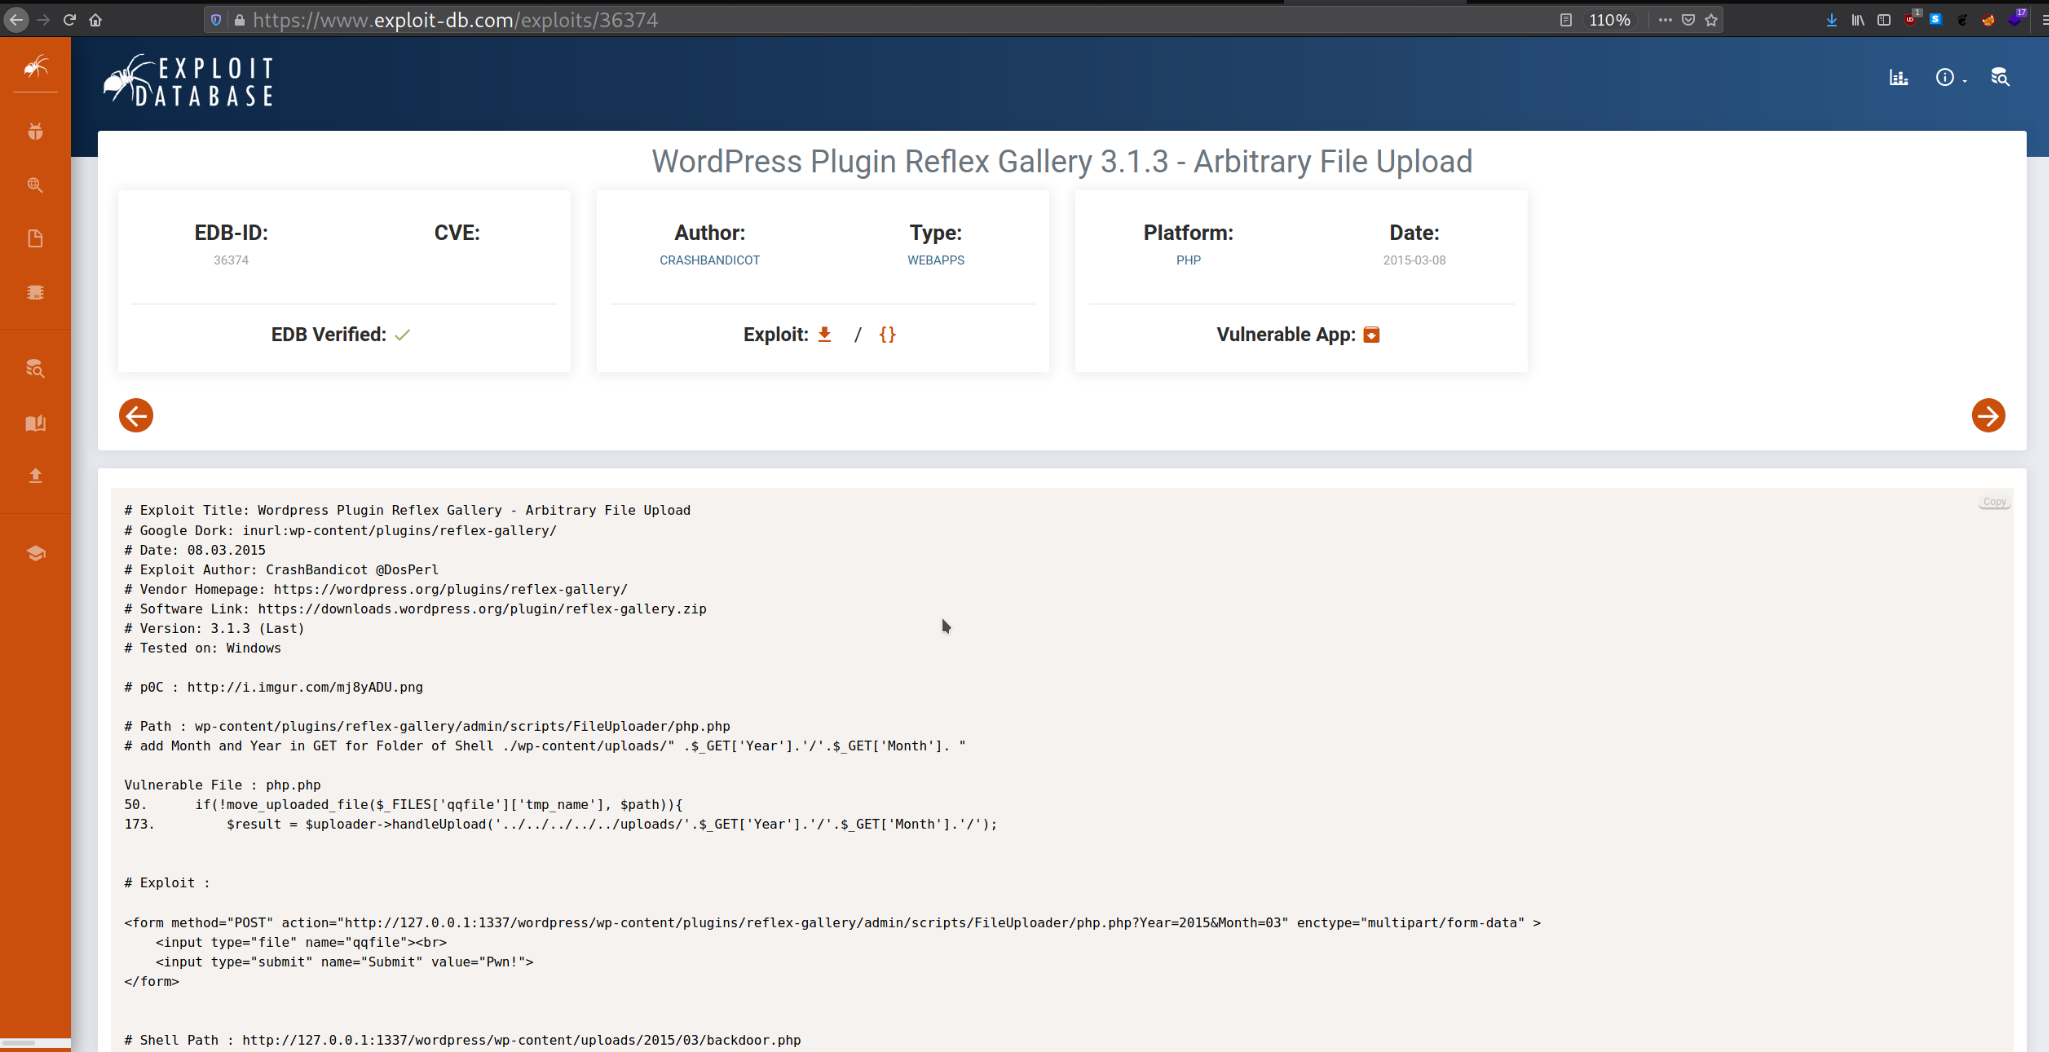Open the Search EDB database-search sidebar icon
This screenshot has width=2049, height=1052.
36,368
